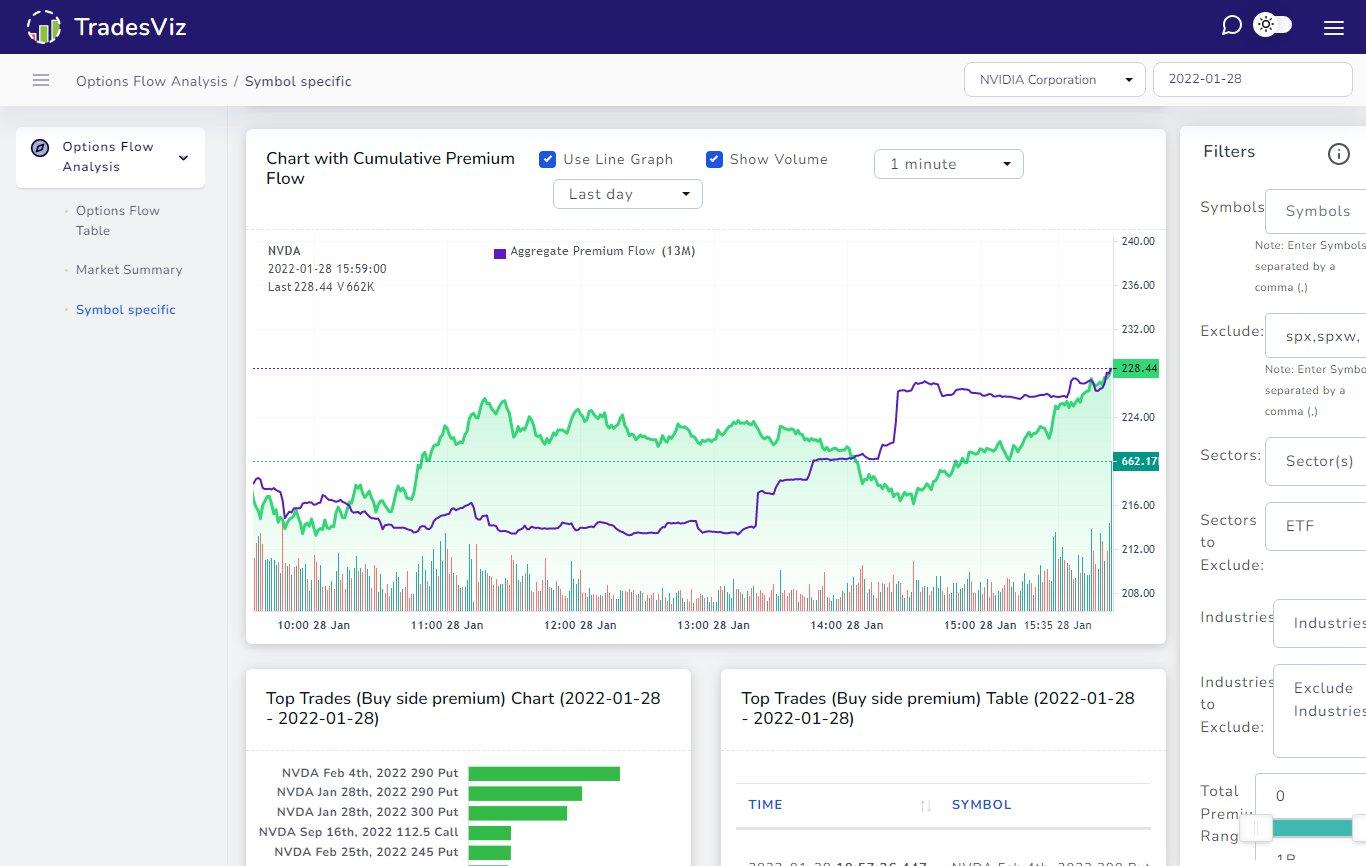Click the green 228.44 price label
The width and height of the screenshot is (1366, 866).
point(1135,369)
